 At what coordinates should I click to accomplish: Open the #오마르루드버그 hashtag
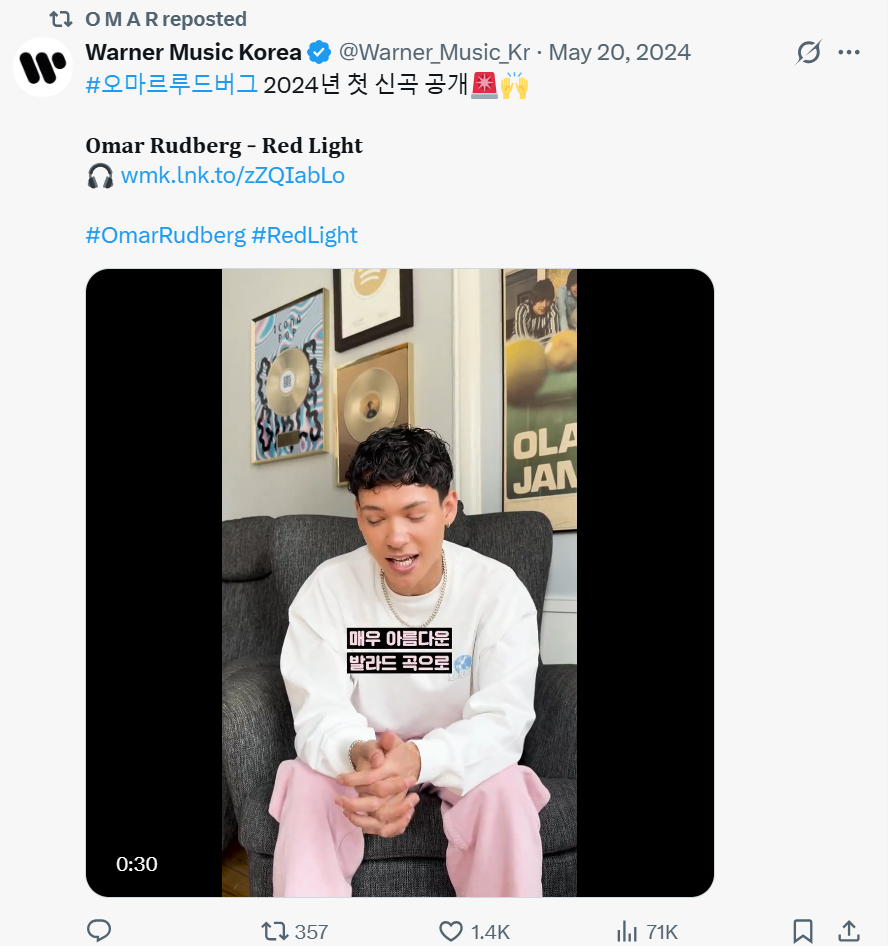(x=171, y=85)
